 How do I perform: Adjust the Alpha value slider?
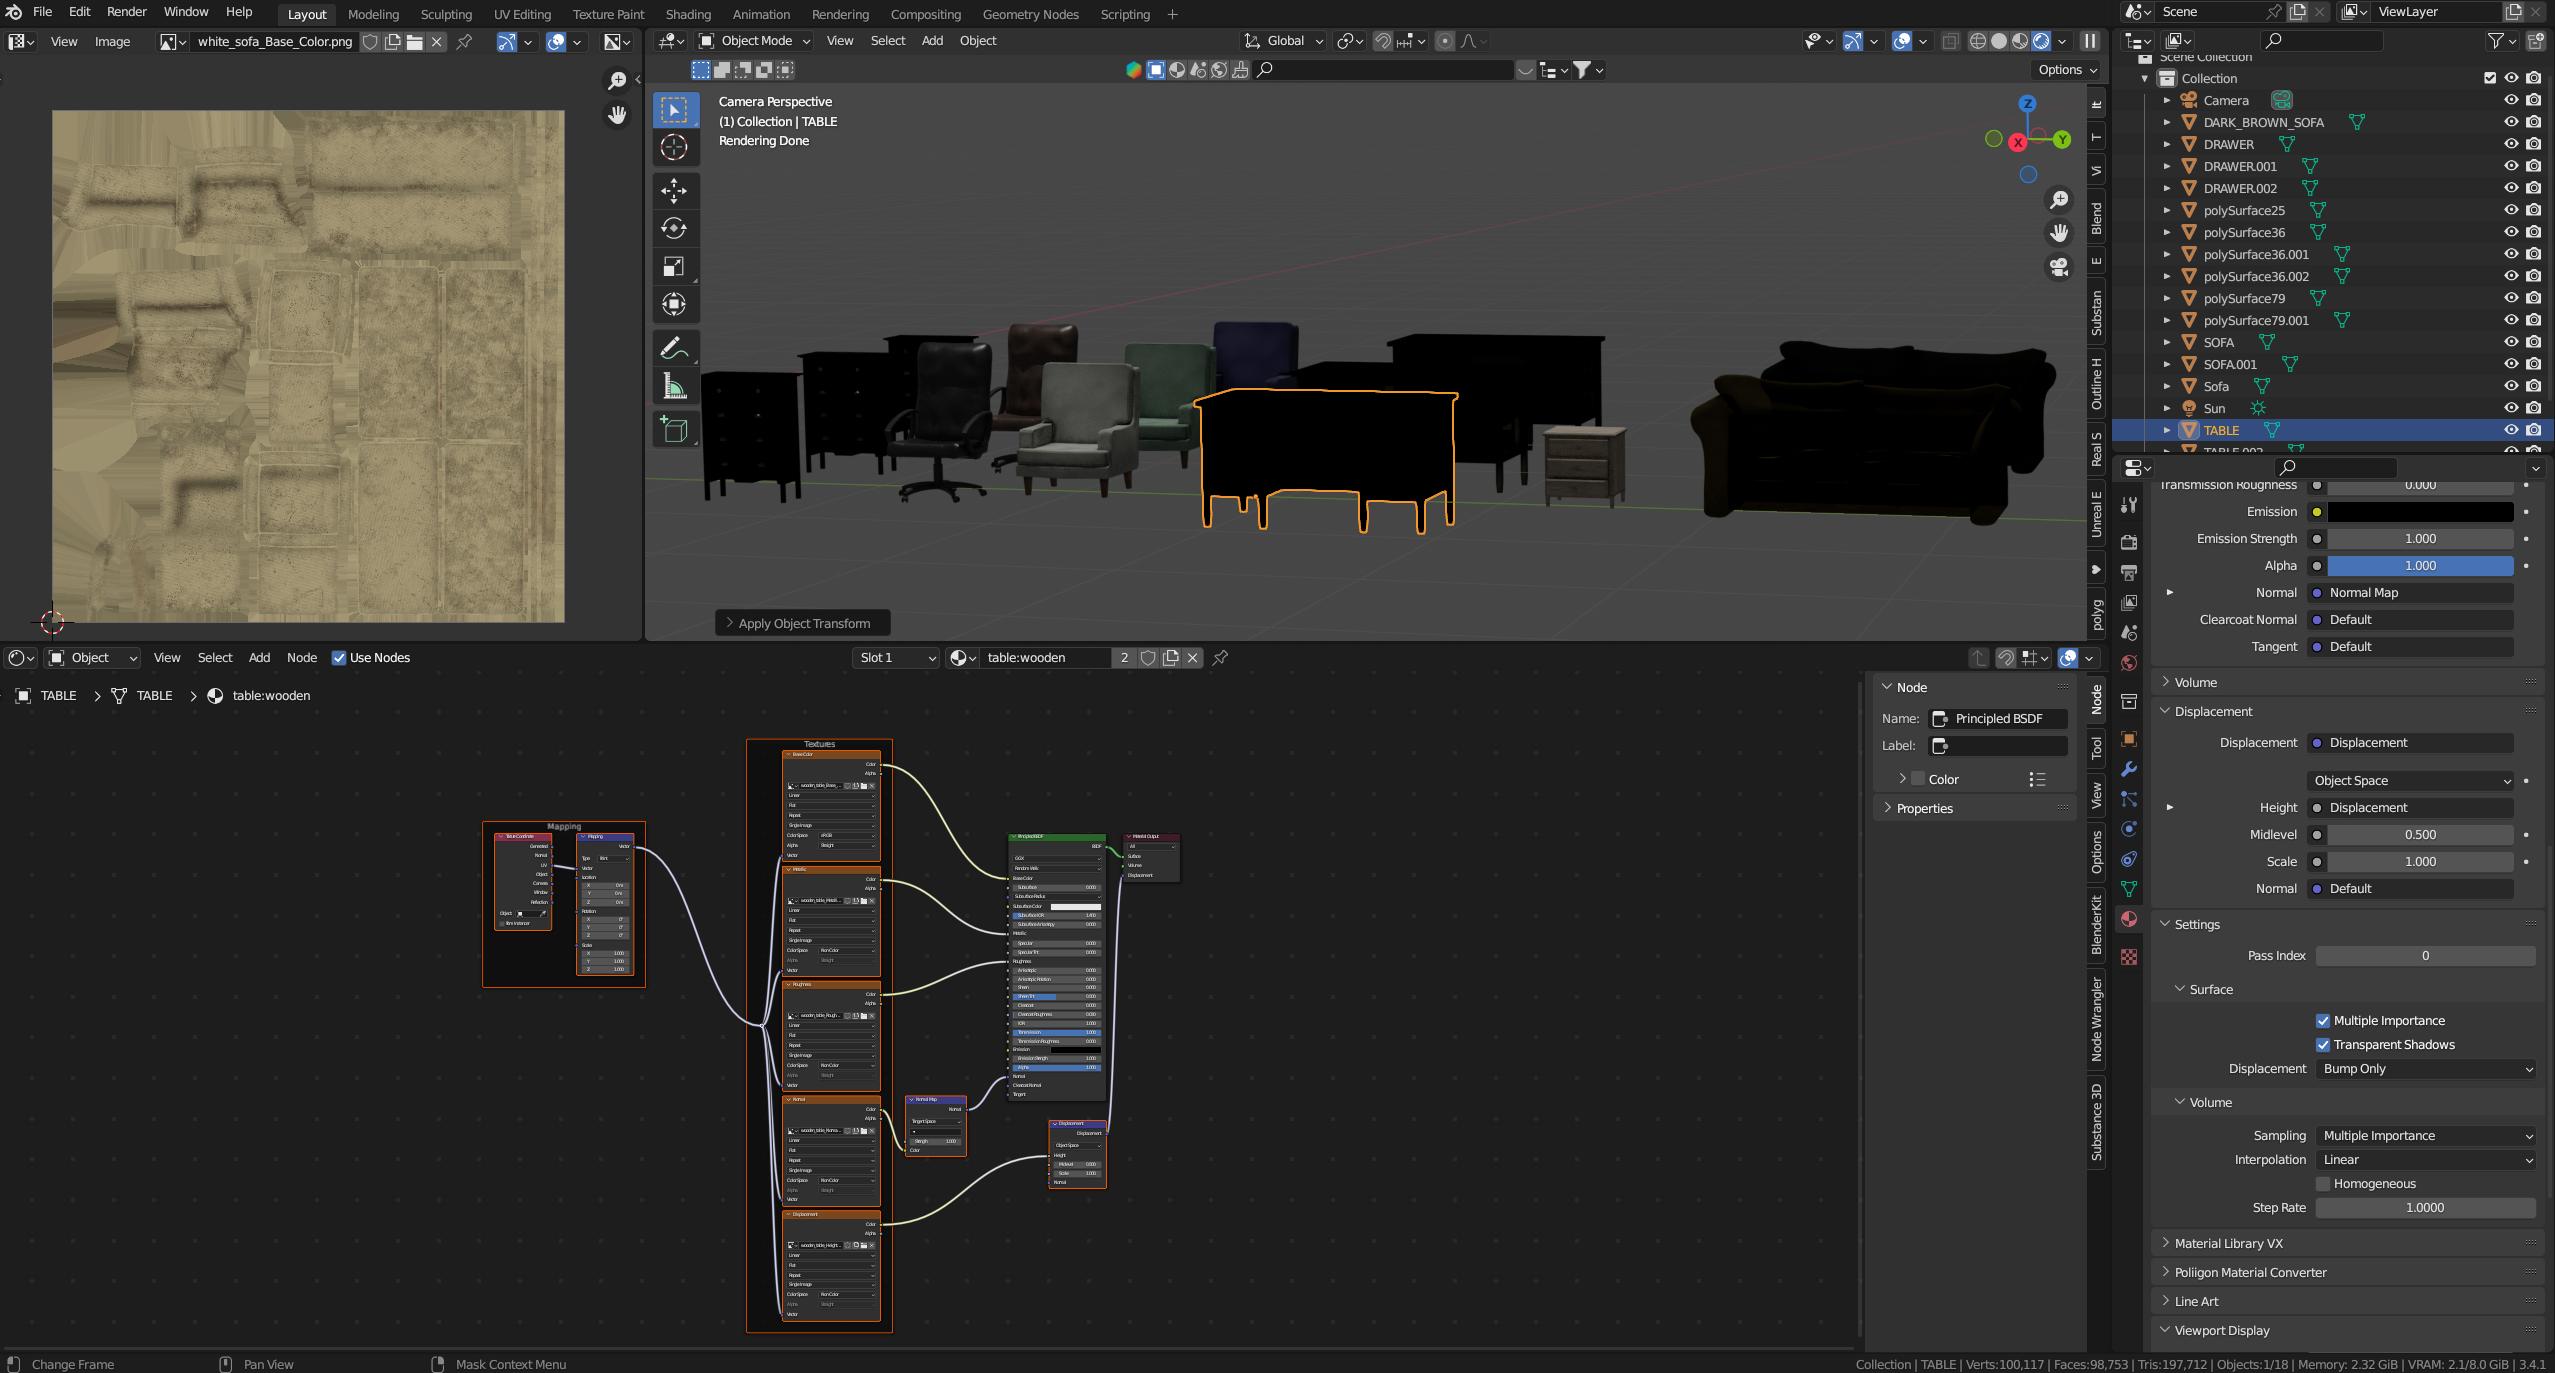click(2420, 565)
